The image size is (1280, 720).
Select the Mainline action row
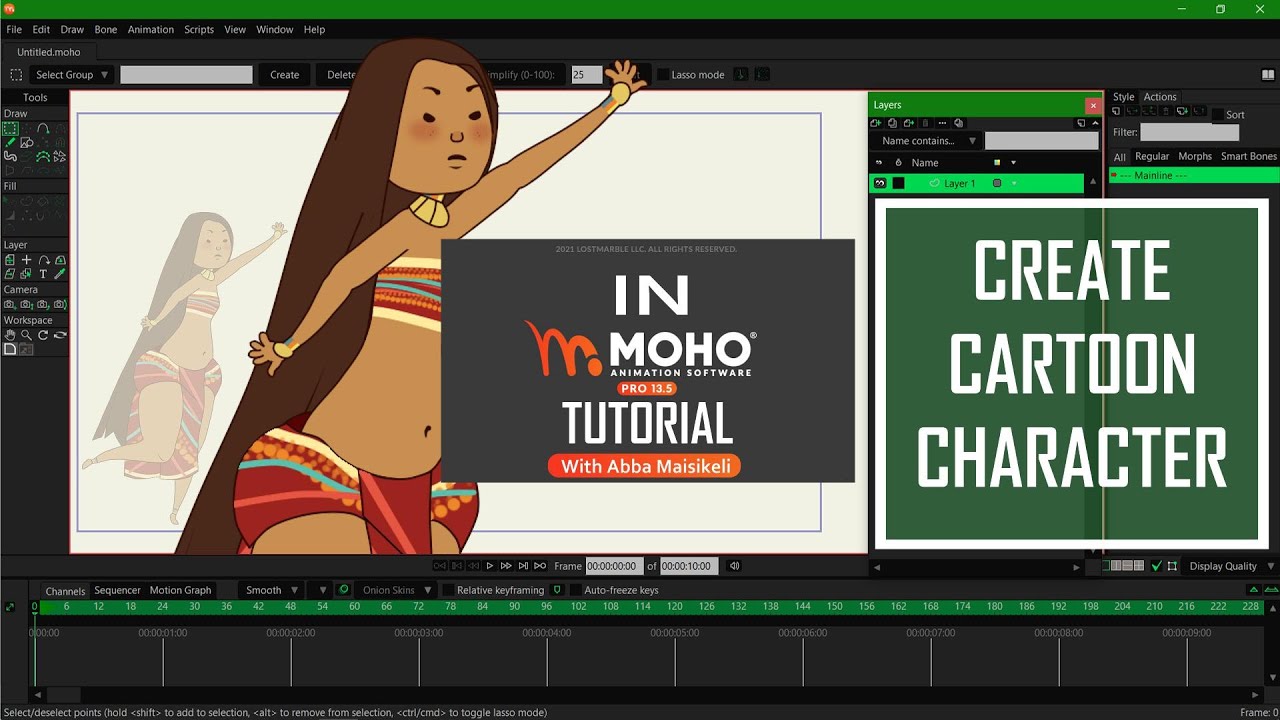[x=1194, y=175]
